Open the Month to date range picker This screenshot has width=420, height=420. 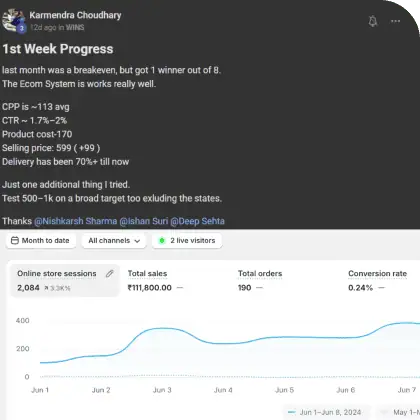coord(41,240)
